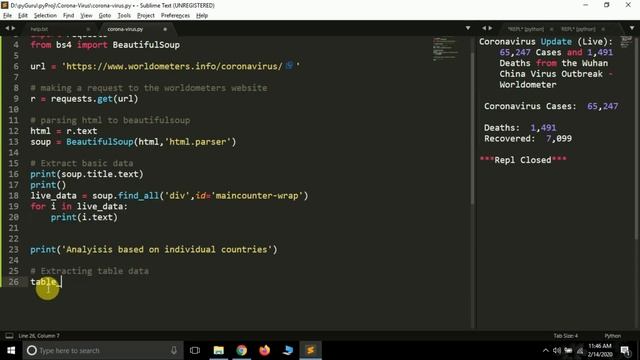Open Task View from taskbar
The height and width of the screenshot is (360, 640).
click(x=195, y=350)
